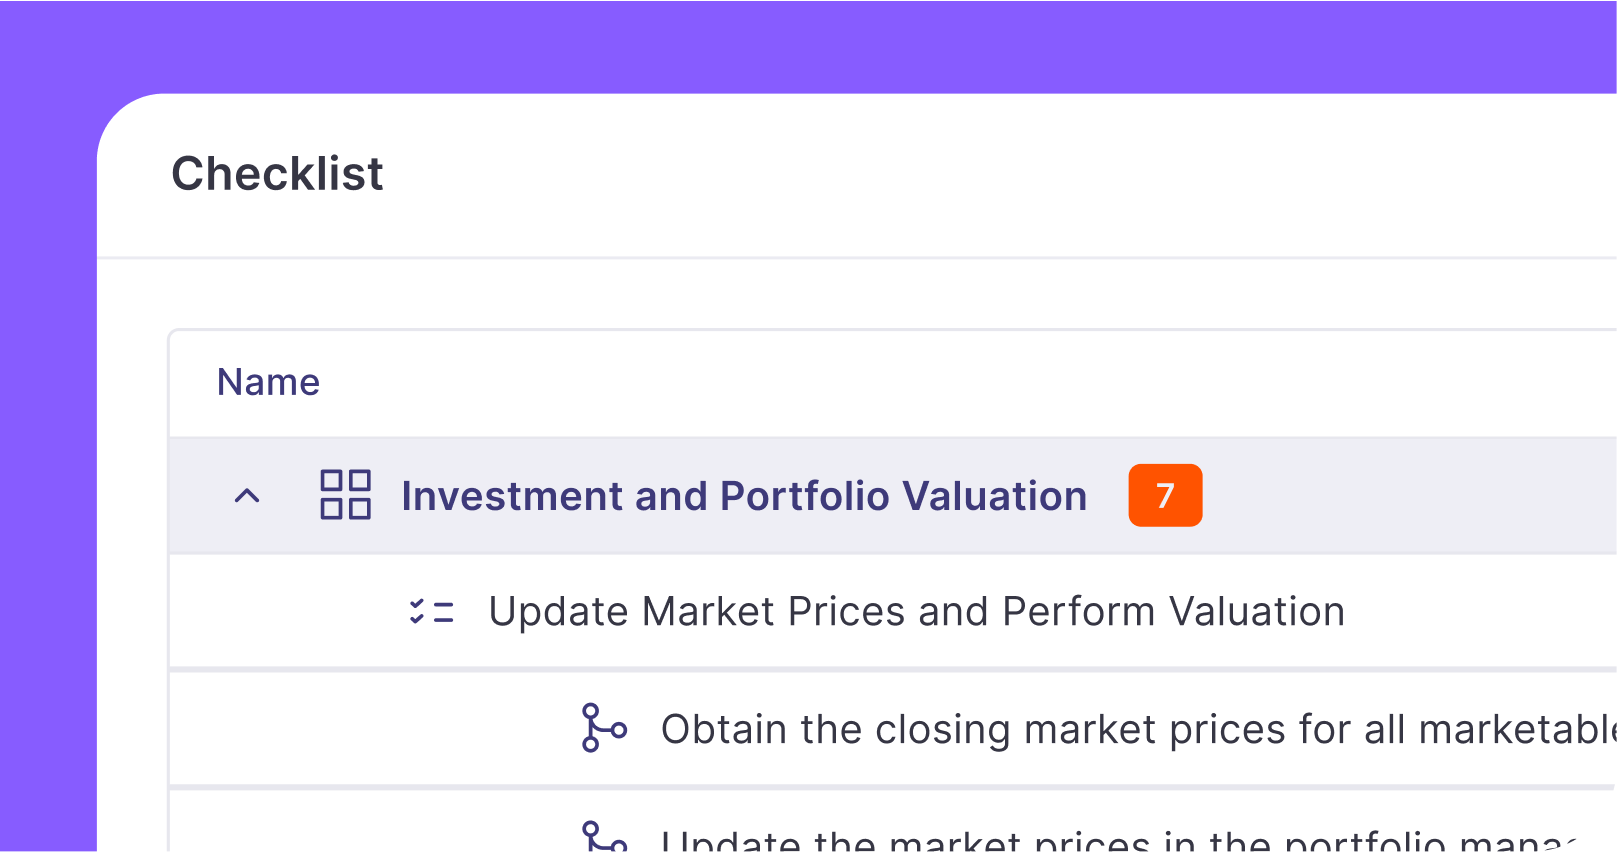Open Update Market Prices and Perform Valuation
1617x852 pixels.
click(x=916, y=611)
